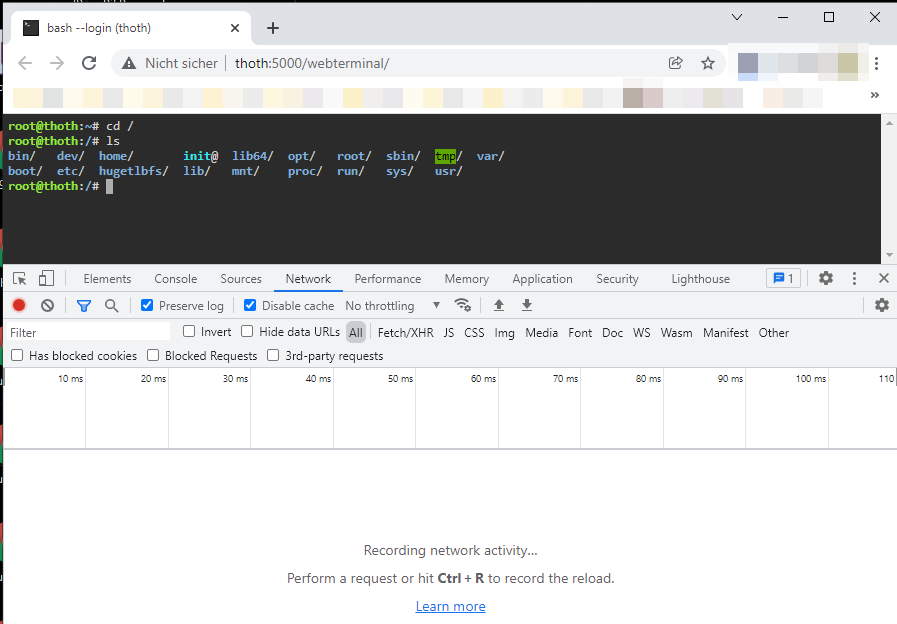Viewport: 897px width, 624px height.
Task: Open the issues counter badge
Action: point(783,279)
